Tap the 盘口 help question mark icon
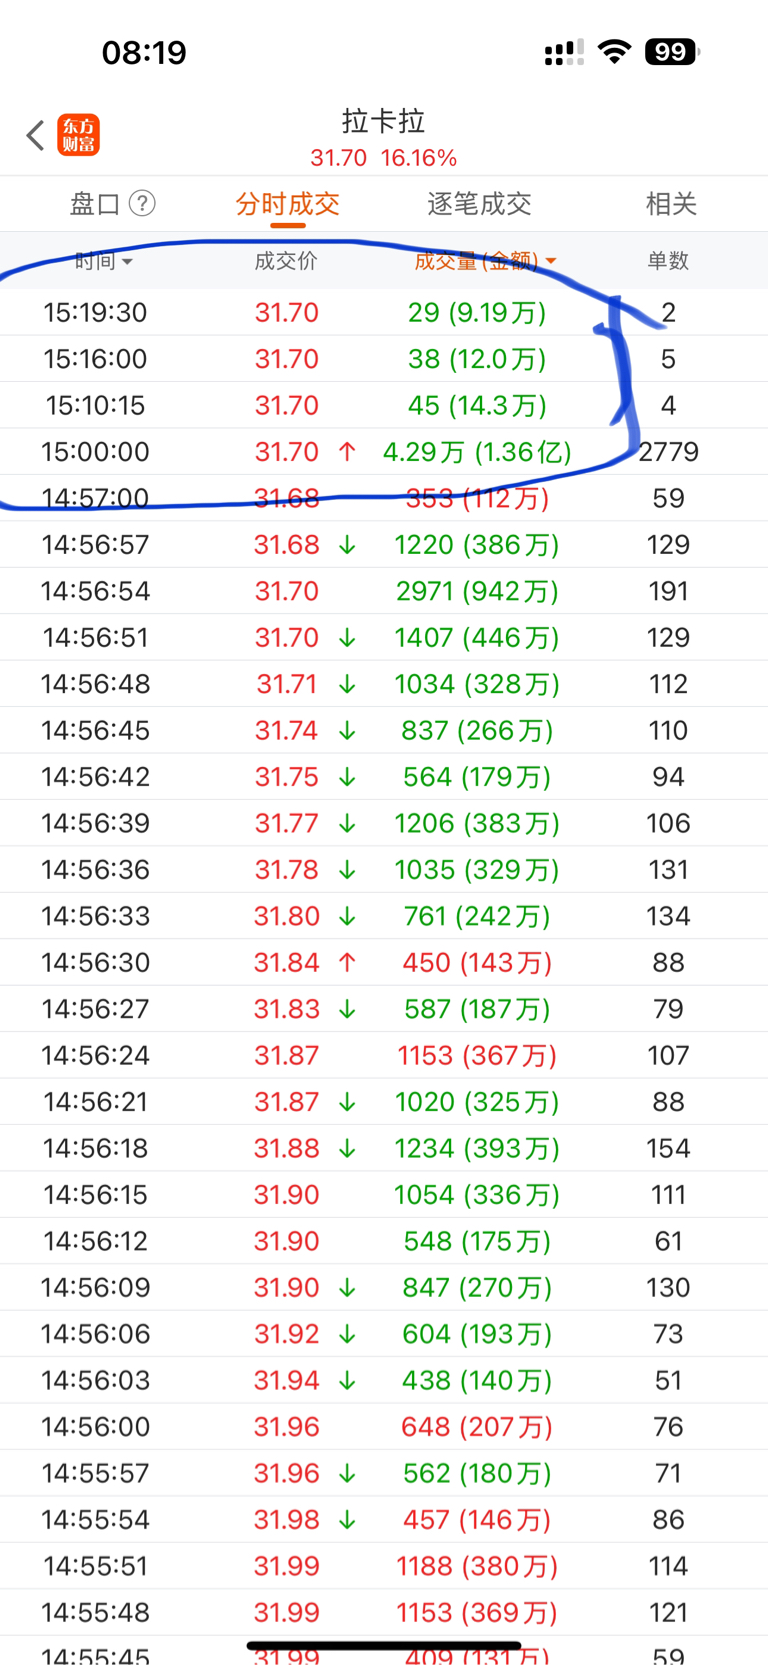This screenshot has width=768, height=1665. coord(143,204)
